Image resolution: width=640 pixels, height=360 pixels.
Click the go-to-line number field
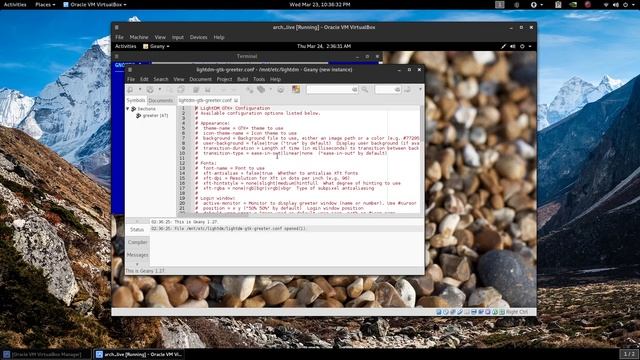click(x=387, y=89)
